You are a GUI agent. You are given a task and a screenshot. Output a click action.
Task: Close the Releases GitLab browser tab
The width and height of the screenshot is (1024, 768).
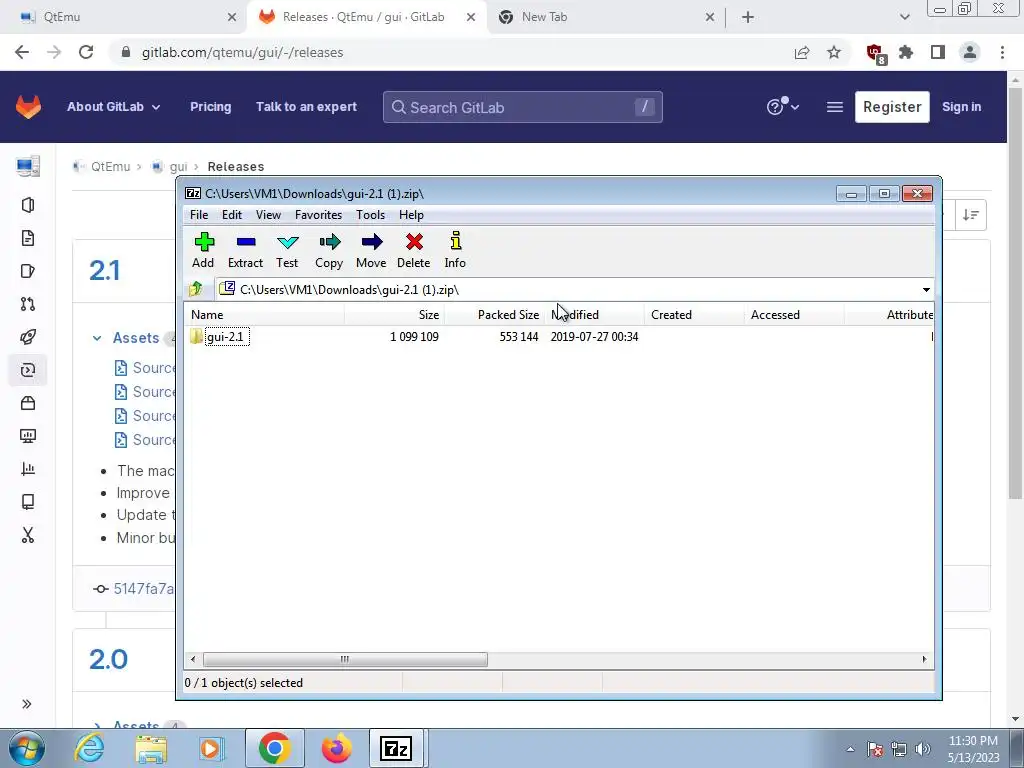(471, 18)
